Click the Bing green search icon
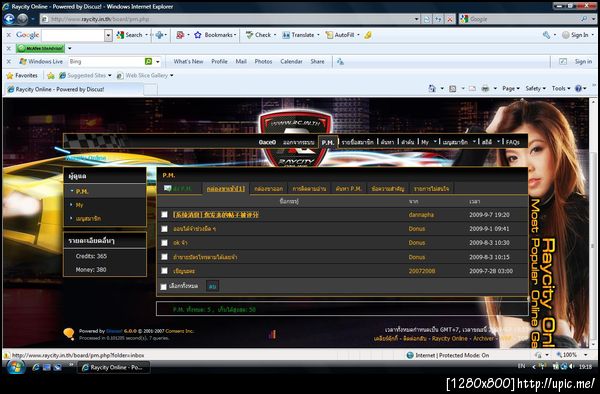This screenshot has height=394, width=600. [148, 61]
